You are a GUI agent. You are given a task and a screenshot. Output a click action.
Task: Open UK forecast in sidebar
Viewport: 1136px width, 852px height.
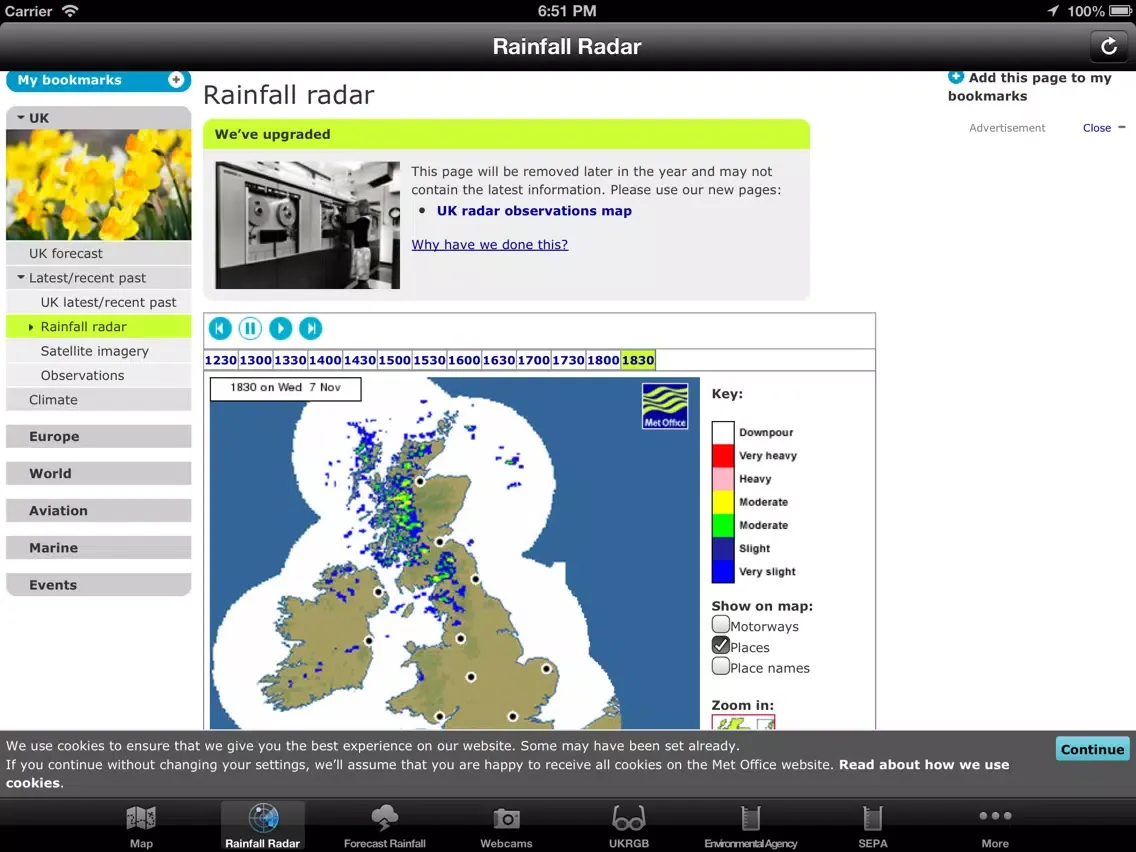(99, 254)
